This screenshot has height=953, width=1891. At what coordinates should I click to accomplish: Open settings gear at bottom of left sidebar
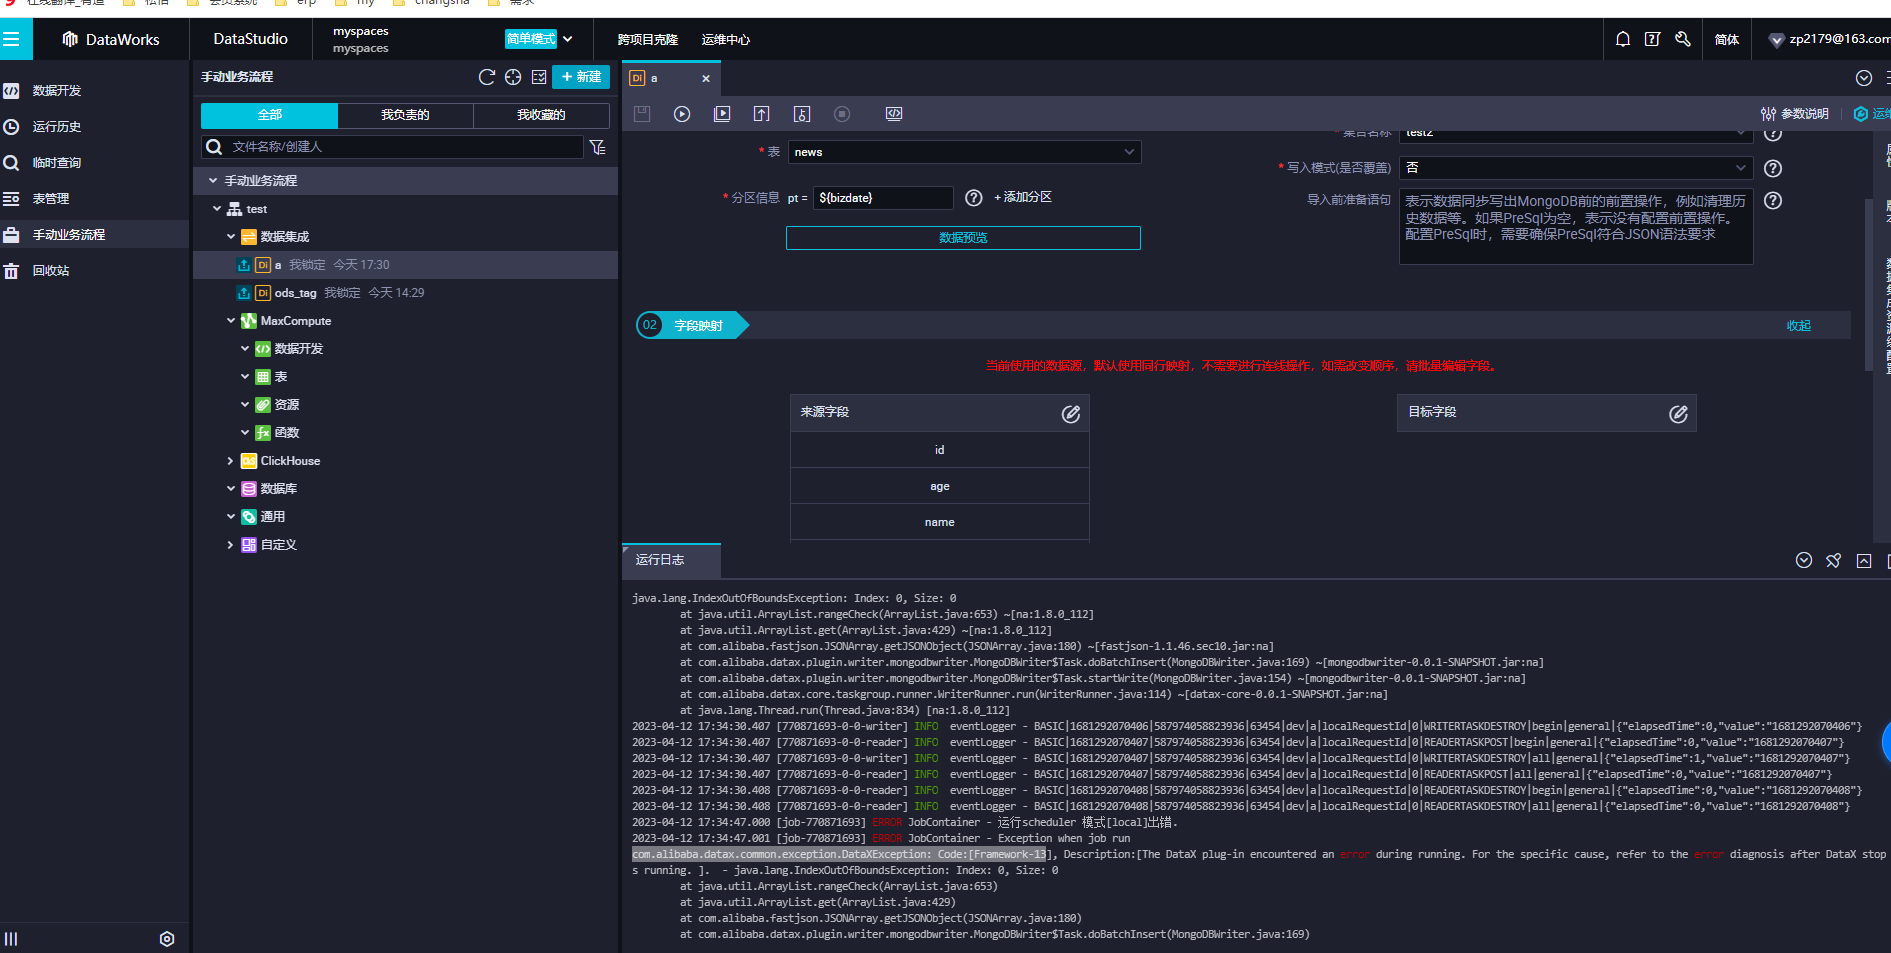click(167, 938)
